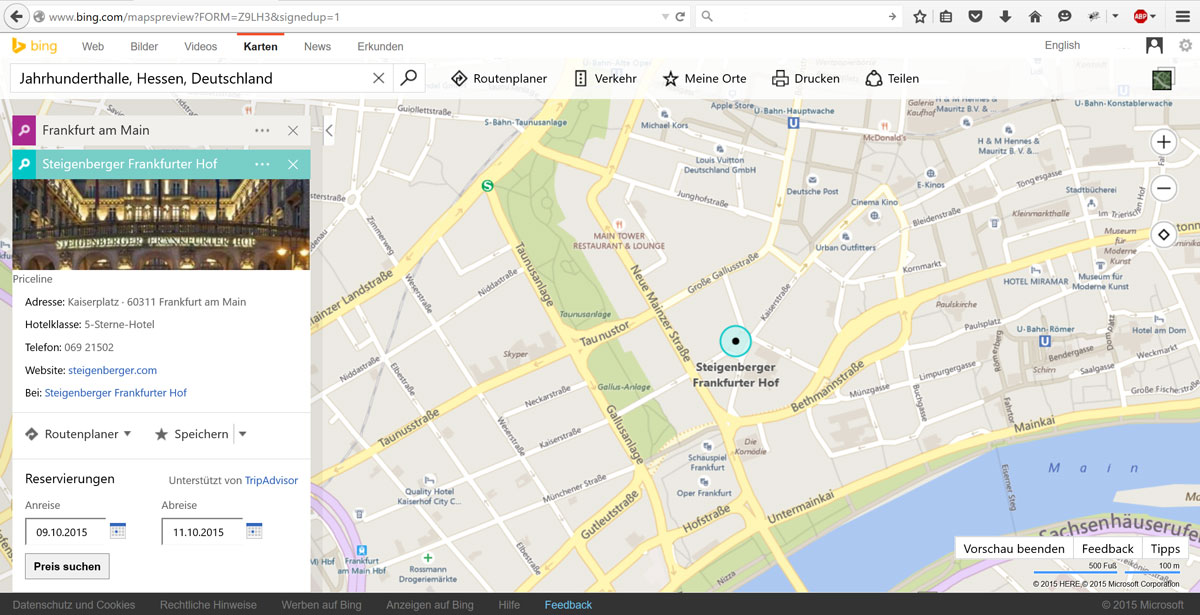Go back with the browser back button
1200x615 pixels.
(14, 16)
